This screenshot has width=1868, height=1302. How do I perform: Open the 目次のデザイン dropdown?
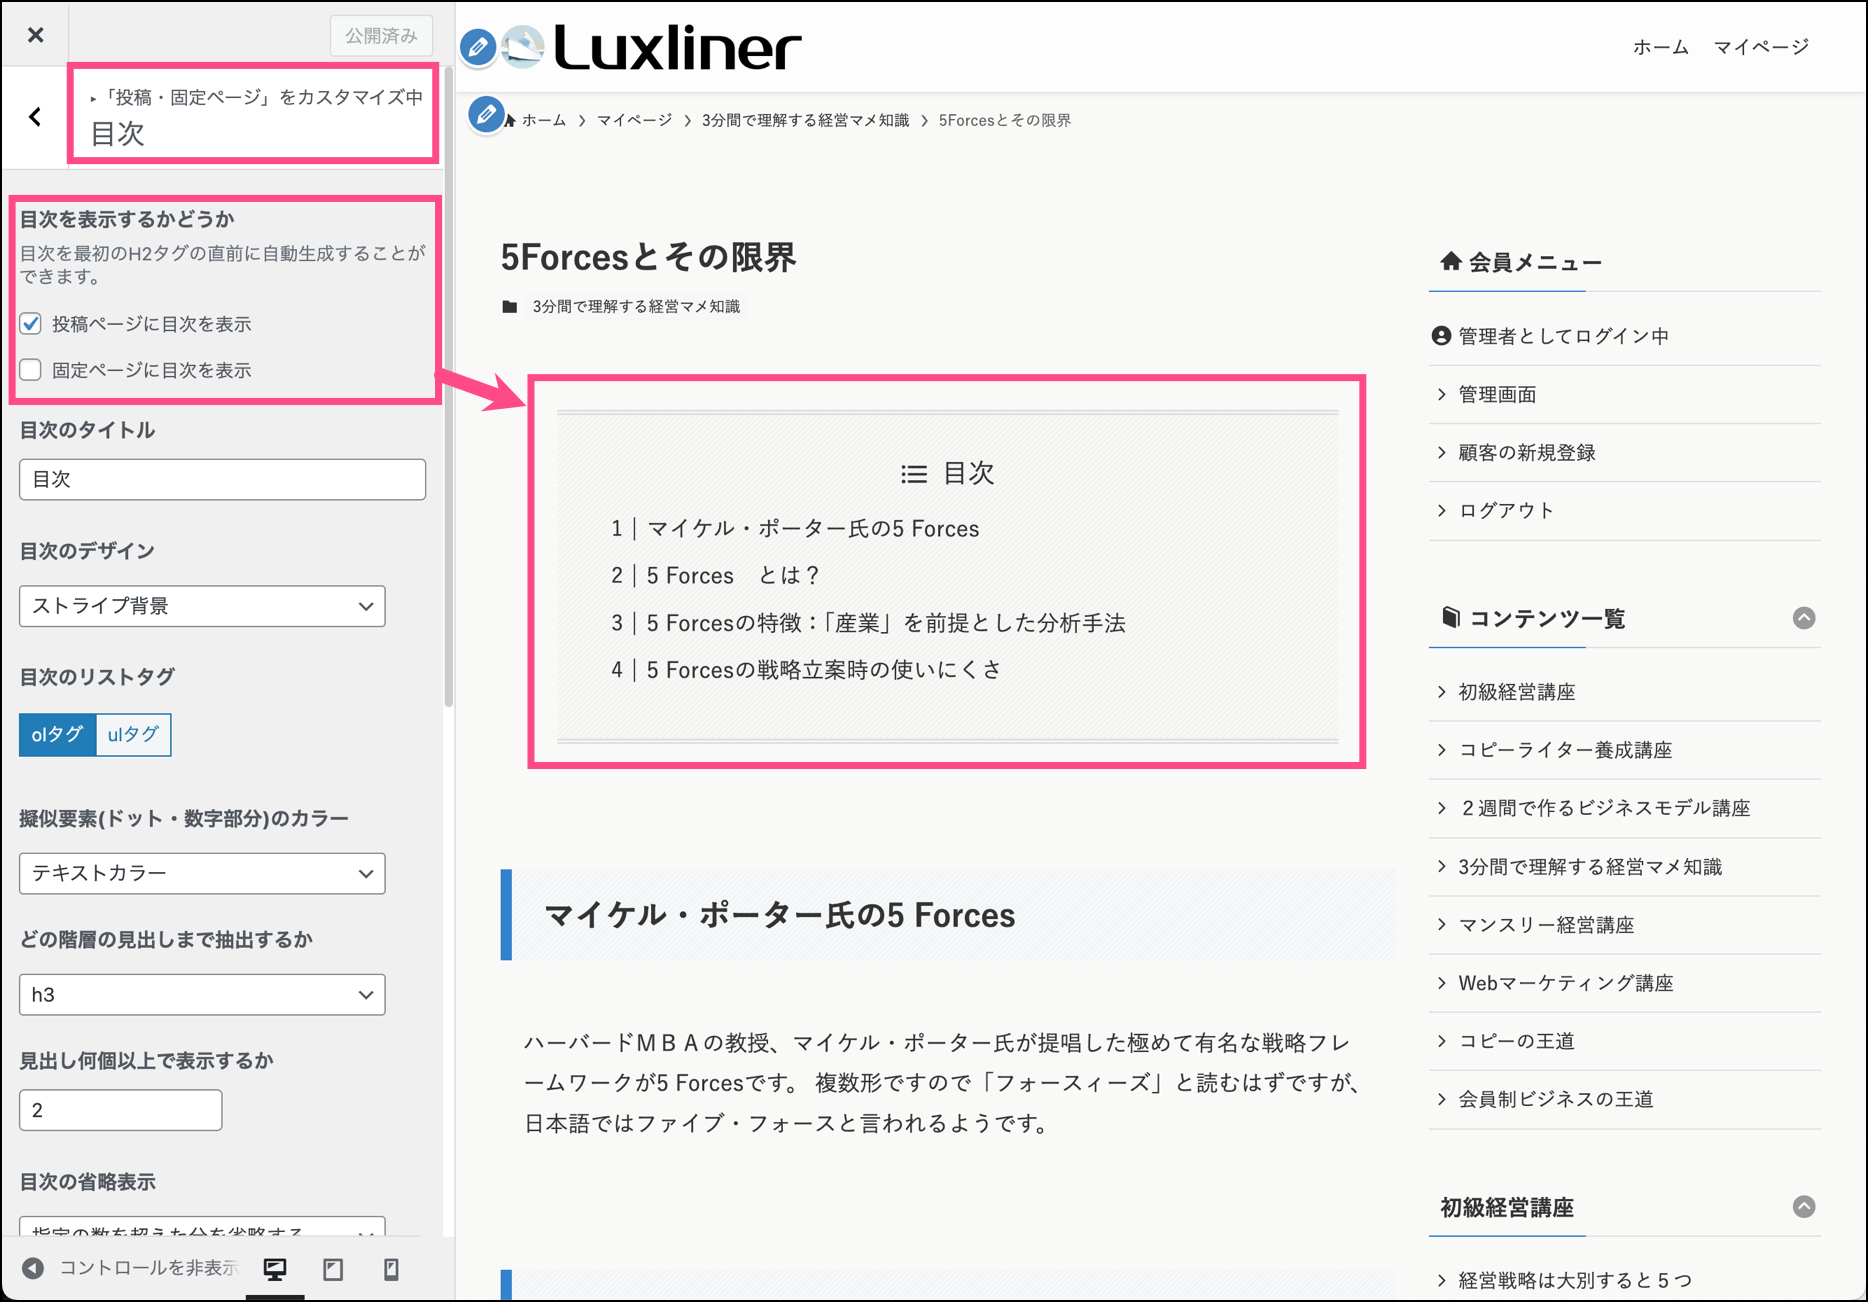[202, 606]
